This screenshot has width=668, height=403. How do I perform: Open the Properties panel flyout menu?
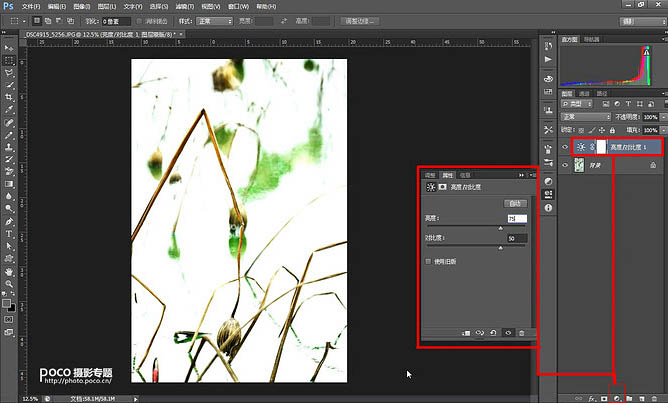[x=532, y=175]
